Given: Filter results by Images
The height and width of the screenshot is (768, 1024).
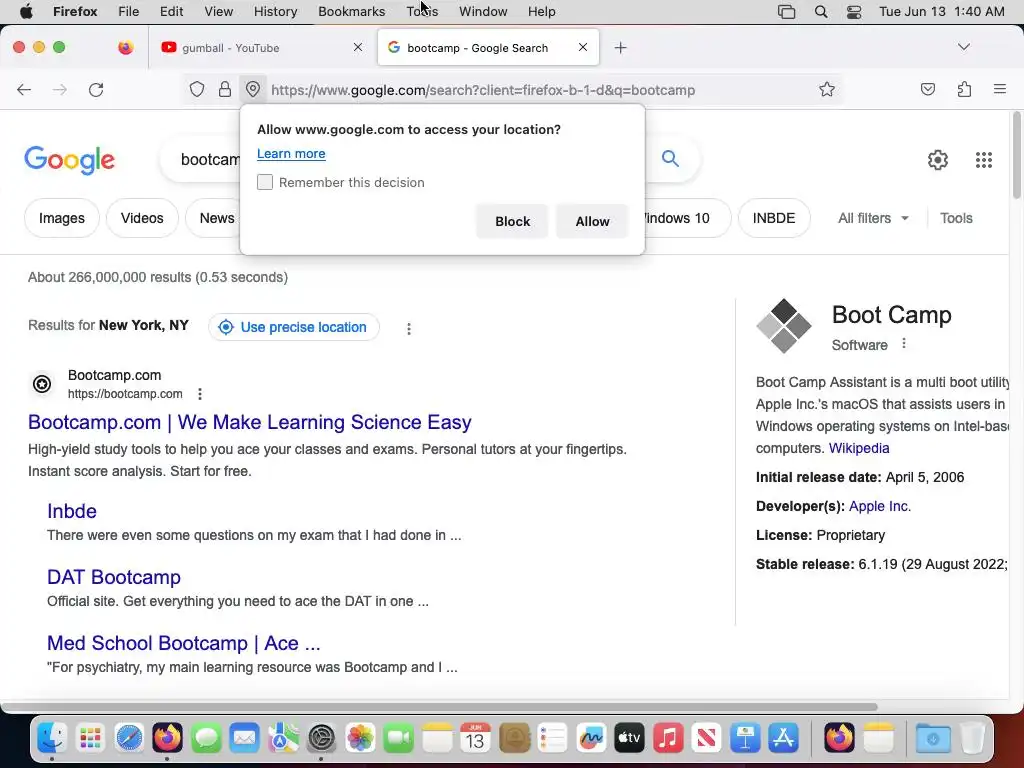Looking at the screenshot, I should (x=61, y=218).
